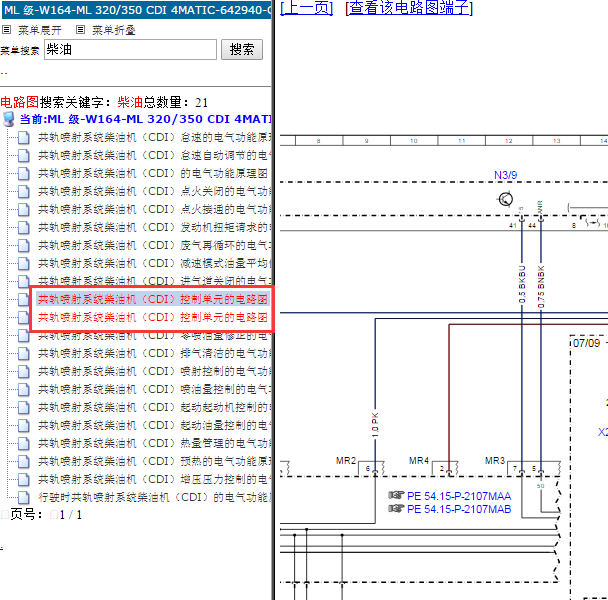
Task: Click grid column header 10 in diagram
Action: pos(414,141)
